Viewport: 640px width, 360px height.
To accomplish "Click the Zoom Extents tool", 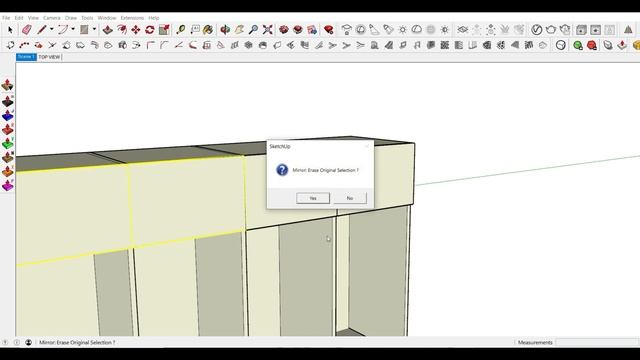I will 268,29.
